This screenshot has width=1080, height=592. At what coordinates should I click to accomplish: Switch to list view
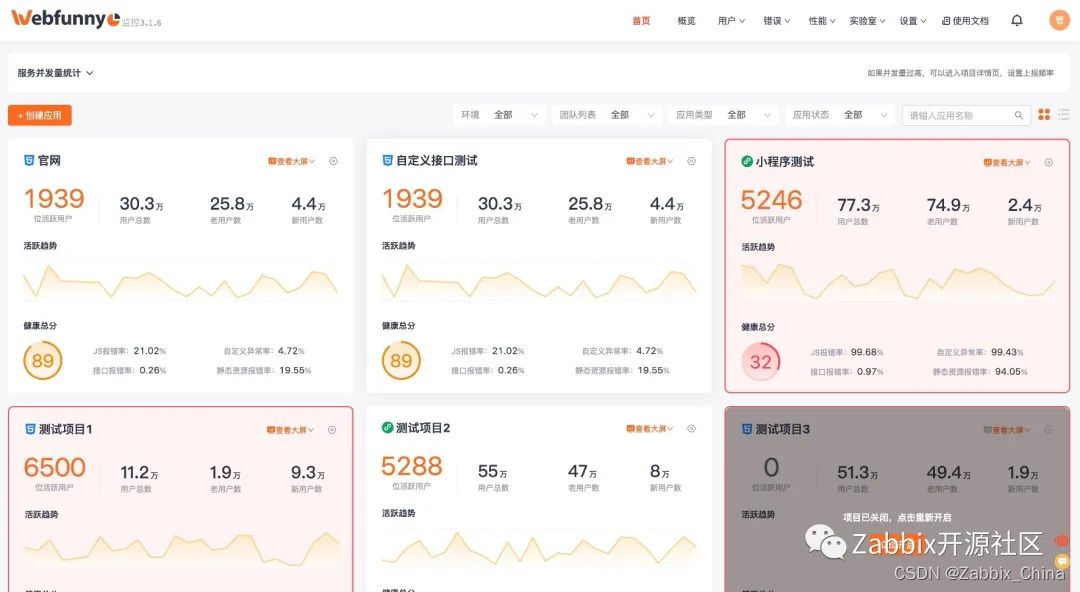(x=1064, y=114)
